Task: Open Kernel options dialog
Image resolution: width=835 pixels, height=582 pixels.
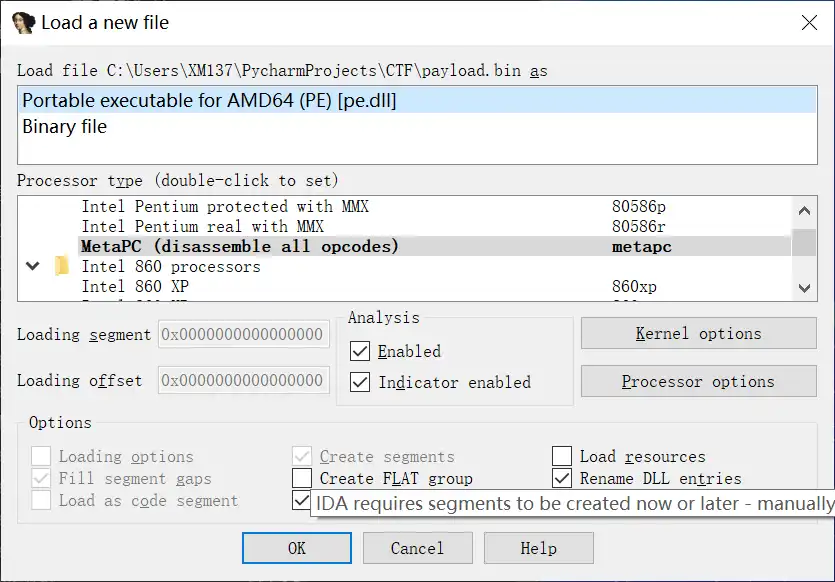Action: coord(698,334)
